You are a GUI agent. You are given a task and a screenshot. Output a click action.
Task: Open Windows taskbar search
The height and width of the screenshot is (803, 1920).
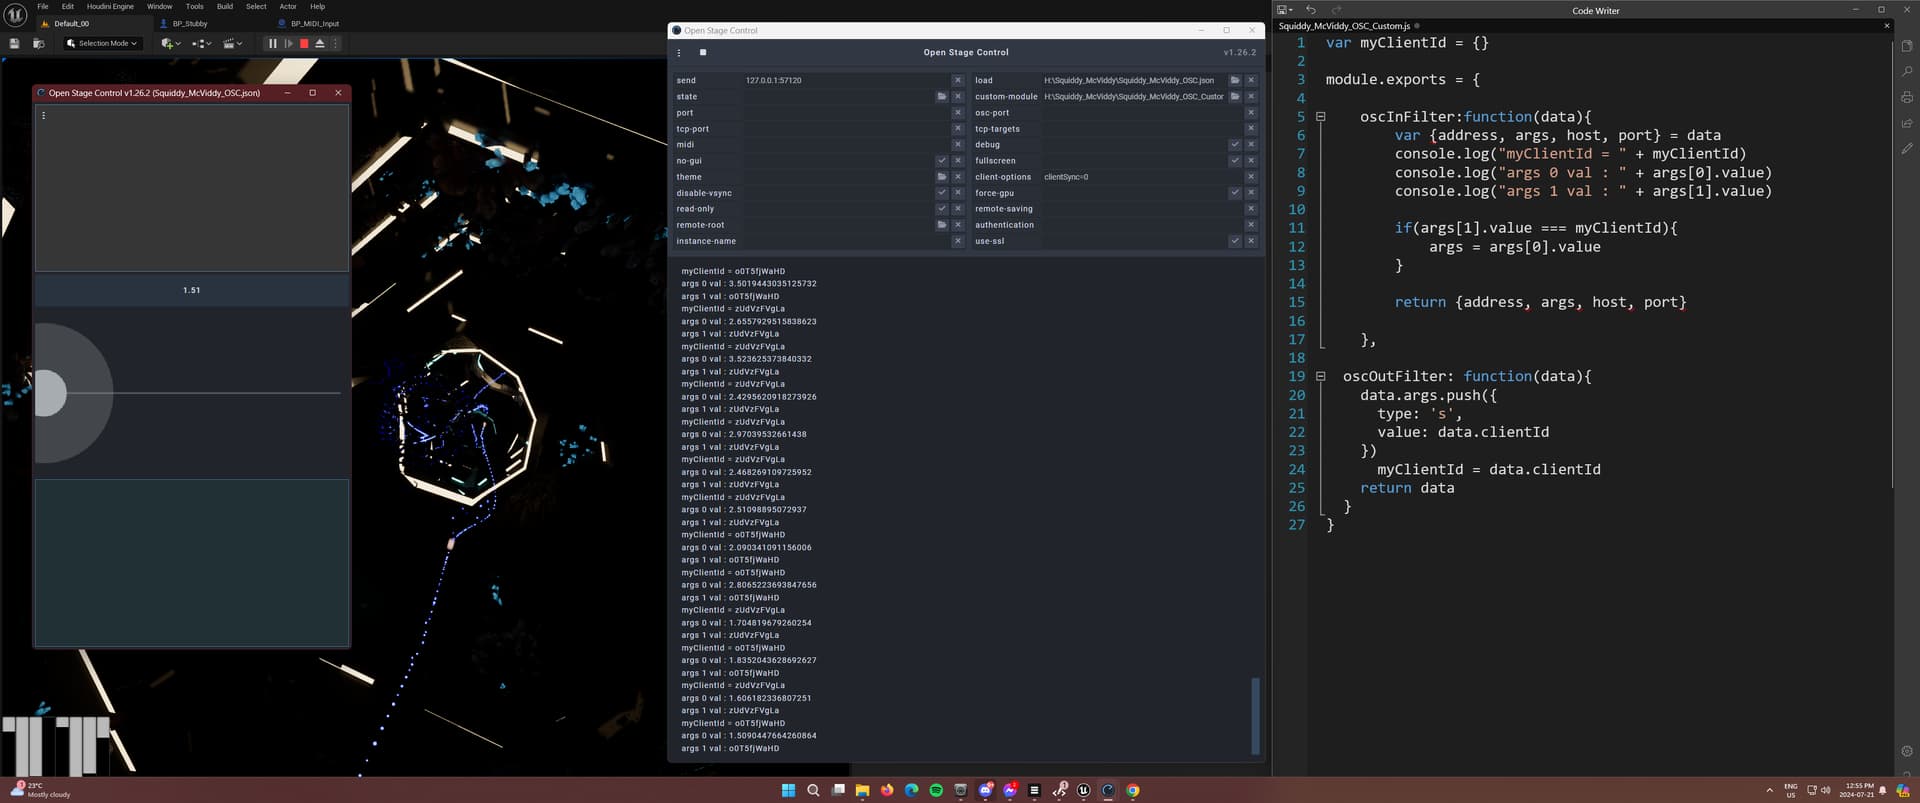[x=813, y=790]
